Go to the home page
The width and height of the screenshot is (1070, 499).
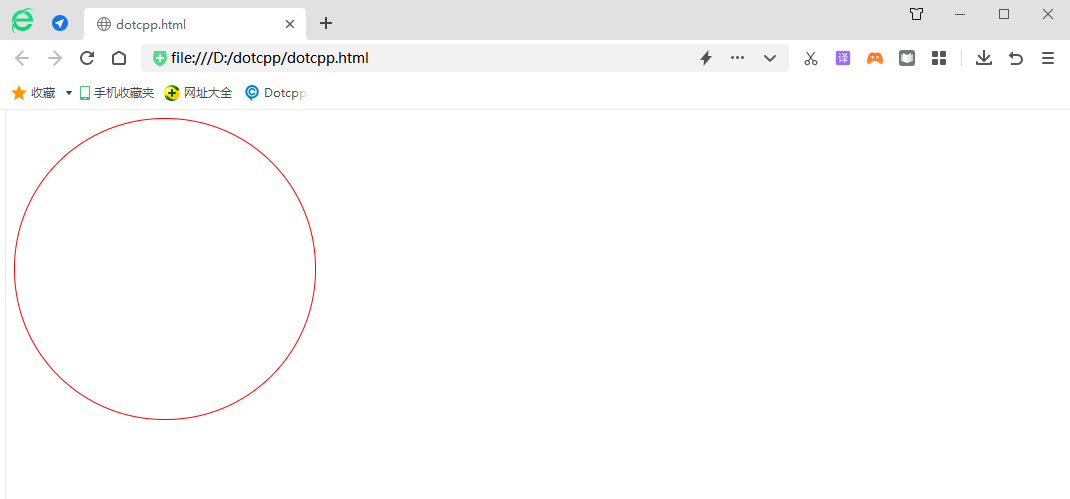119,58
